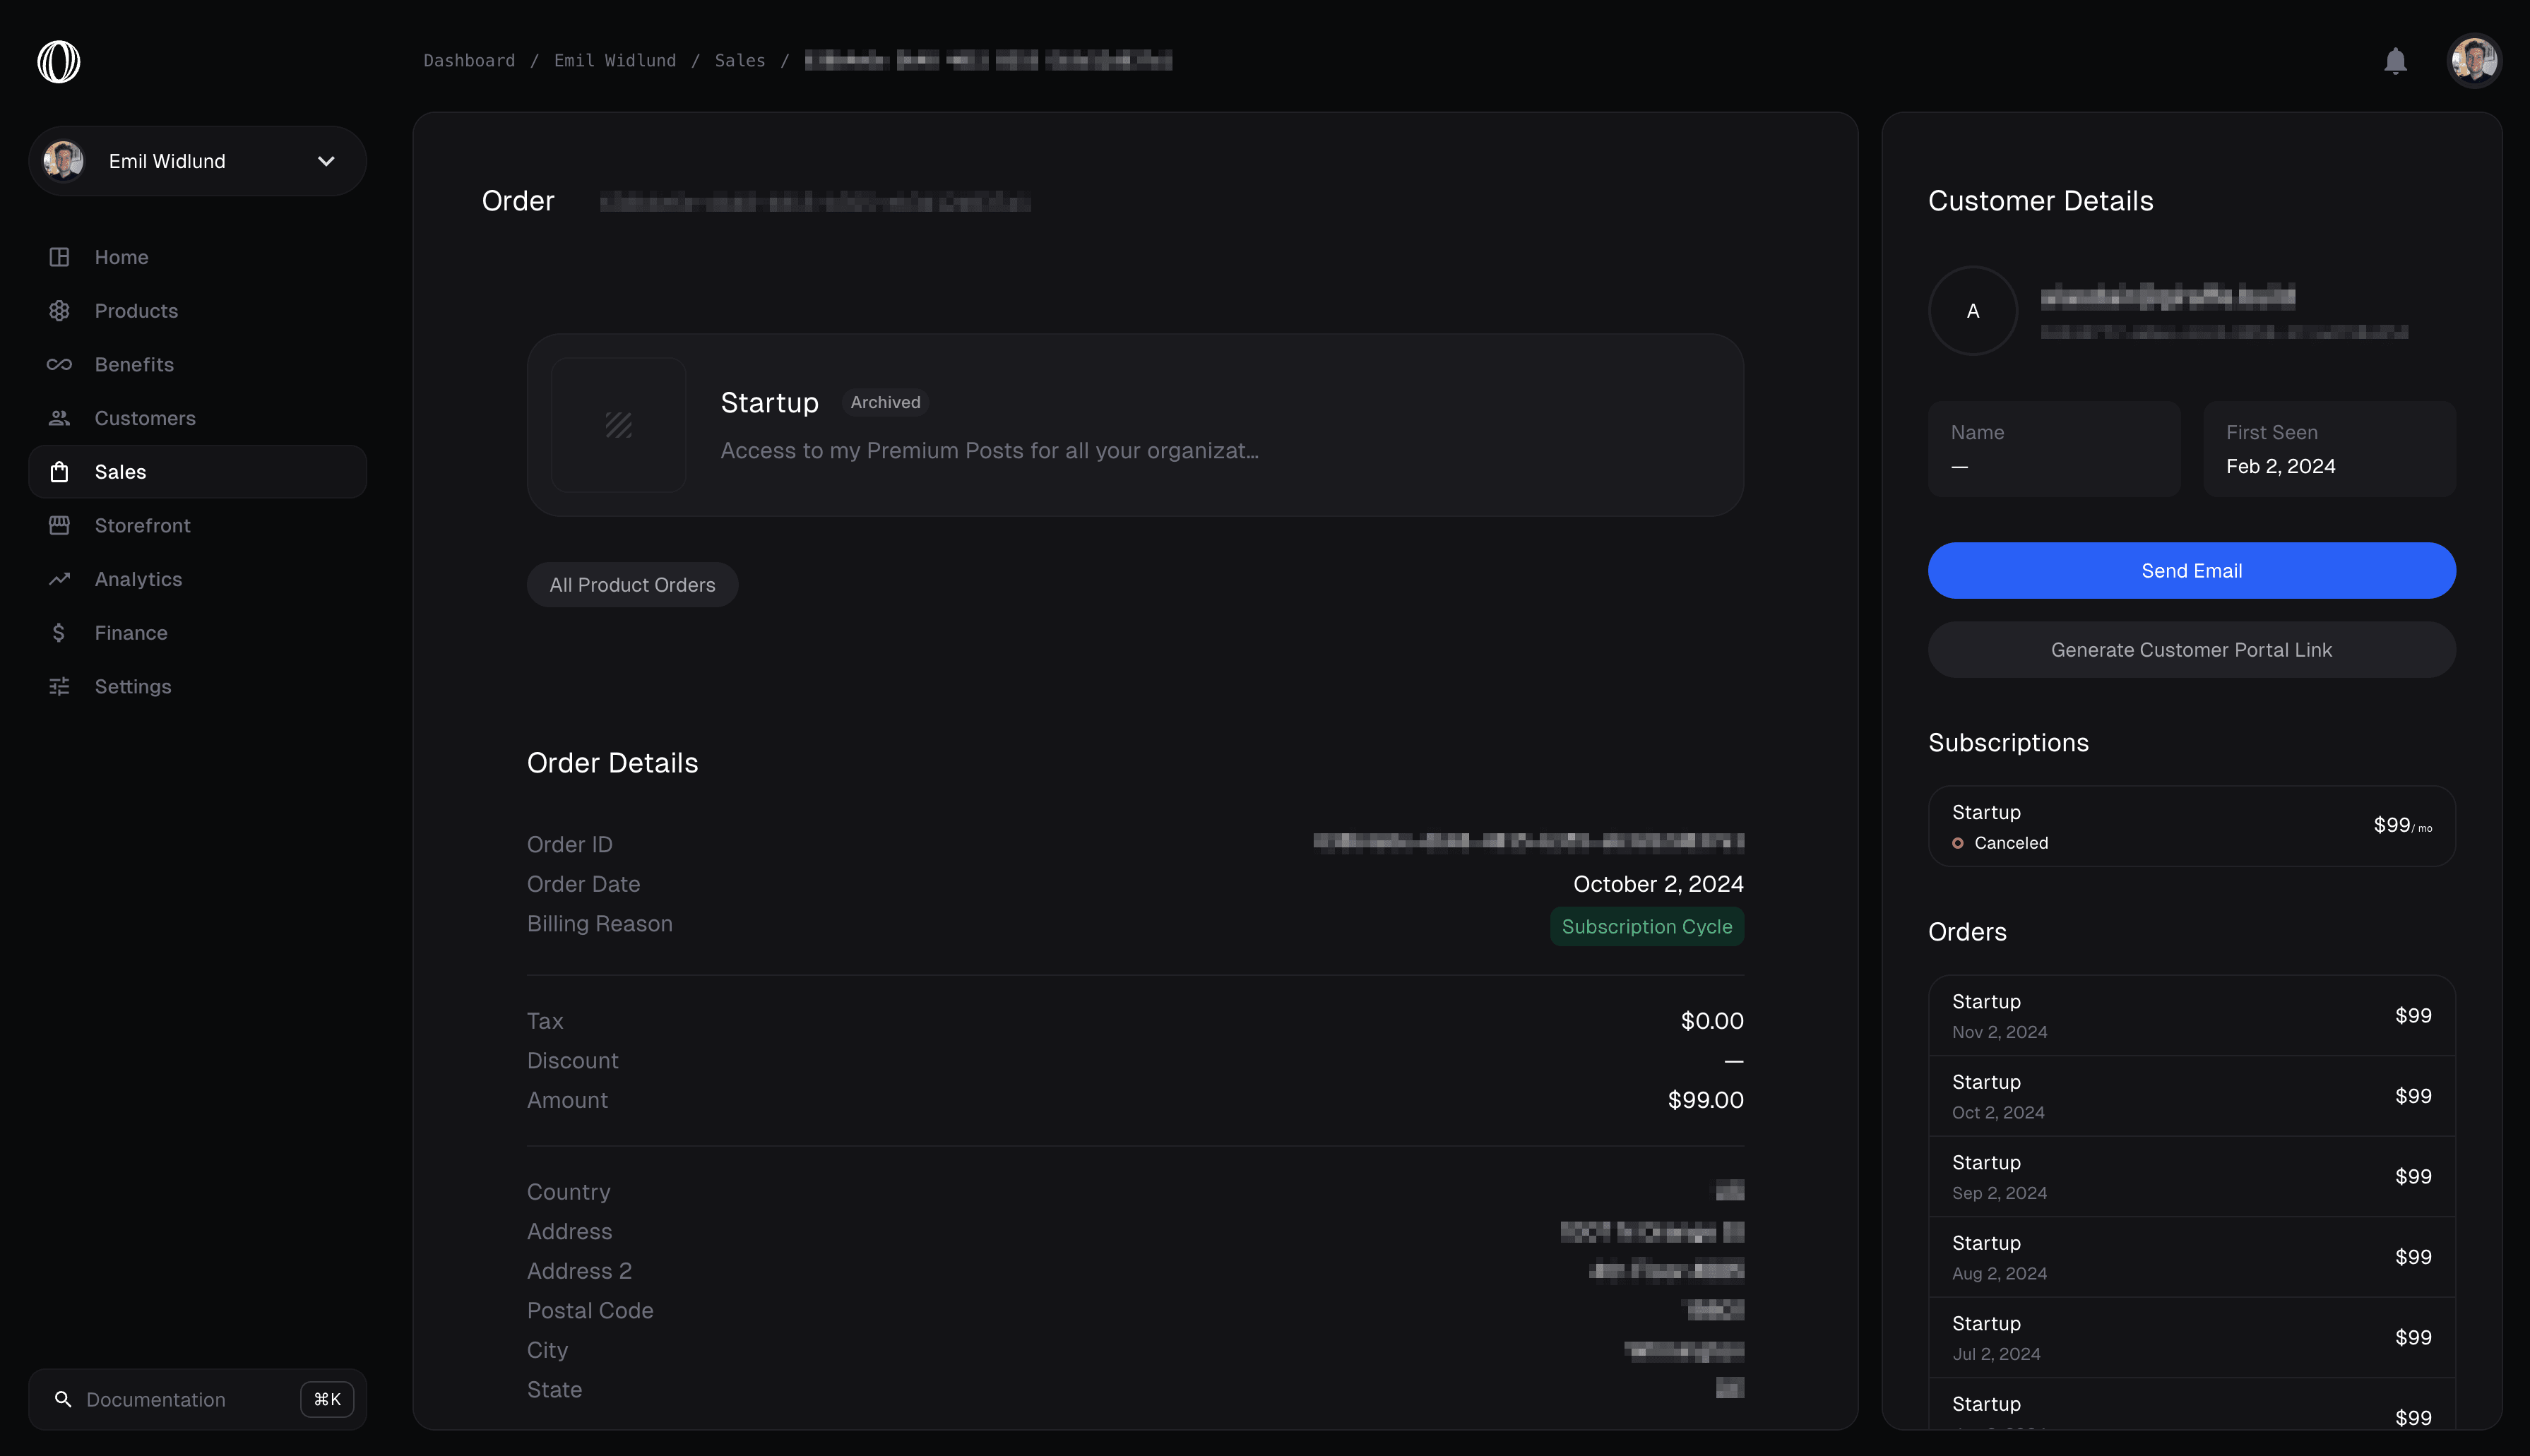The image size is (2530, 1456).
Task: Open the Startup order from Nov 2, 2024
Action: pos(2191,1015)
